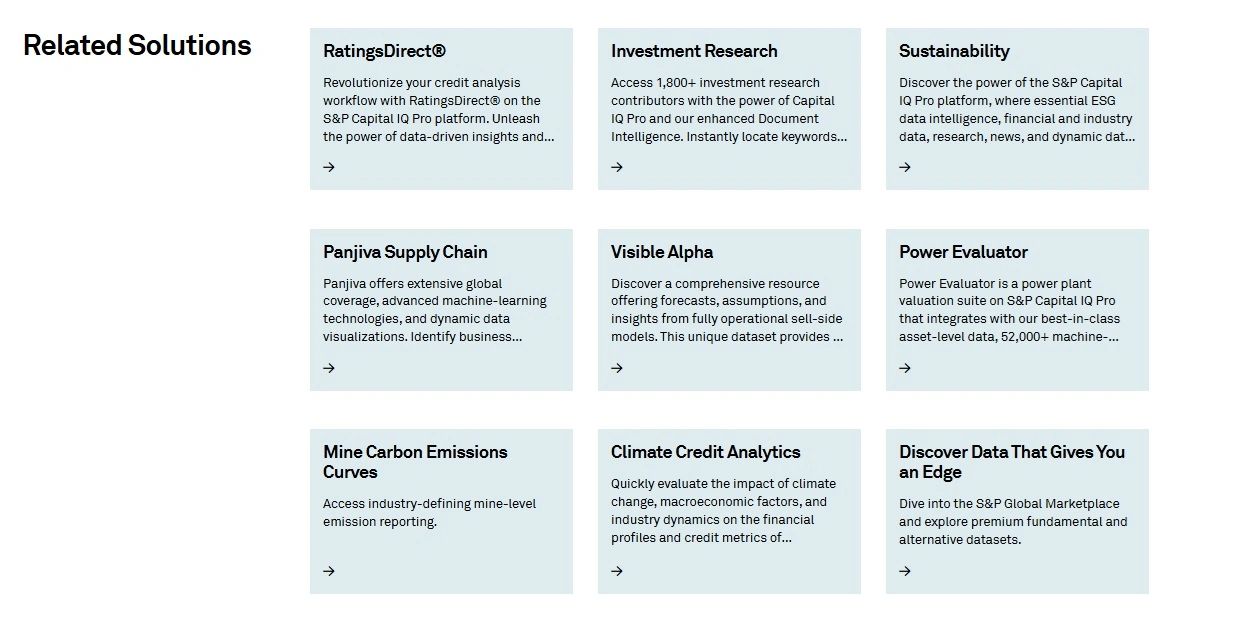Open the RatingsDirect® title link

point(385,51)
